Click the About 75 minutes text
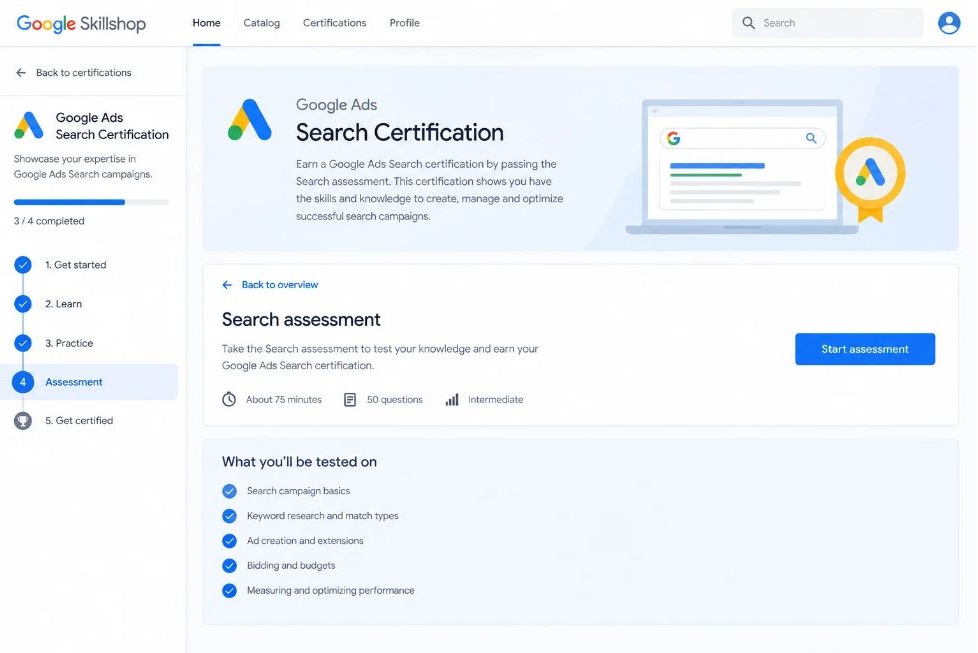Screen dimensions: 978x653 pyautogui.click(x=284, y=400)
